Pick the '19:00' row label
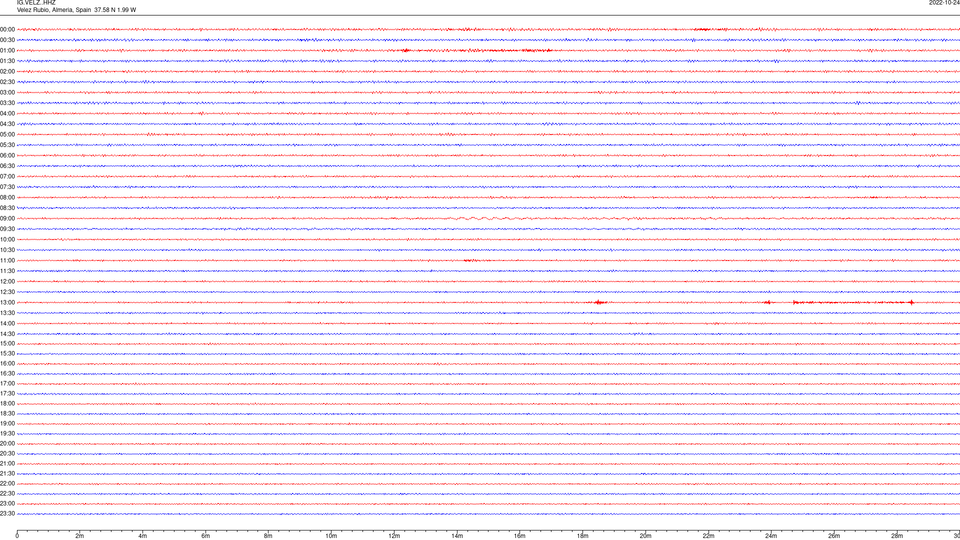Viewport: 960px width, 540px height. click(7, 424)
